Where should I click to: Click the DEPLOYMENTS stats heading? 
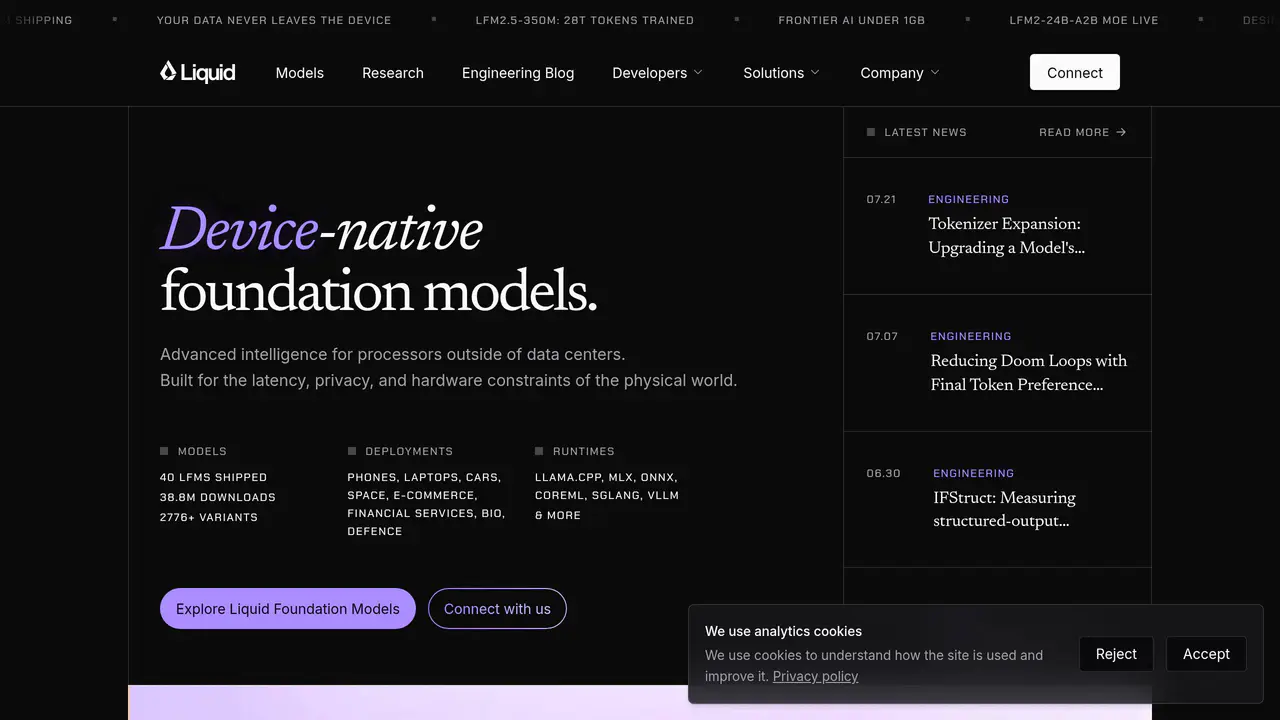409,451
